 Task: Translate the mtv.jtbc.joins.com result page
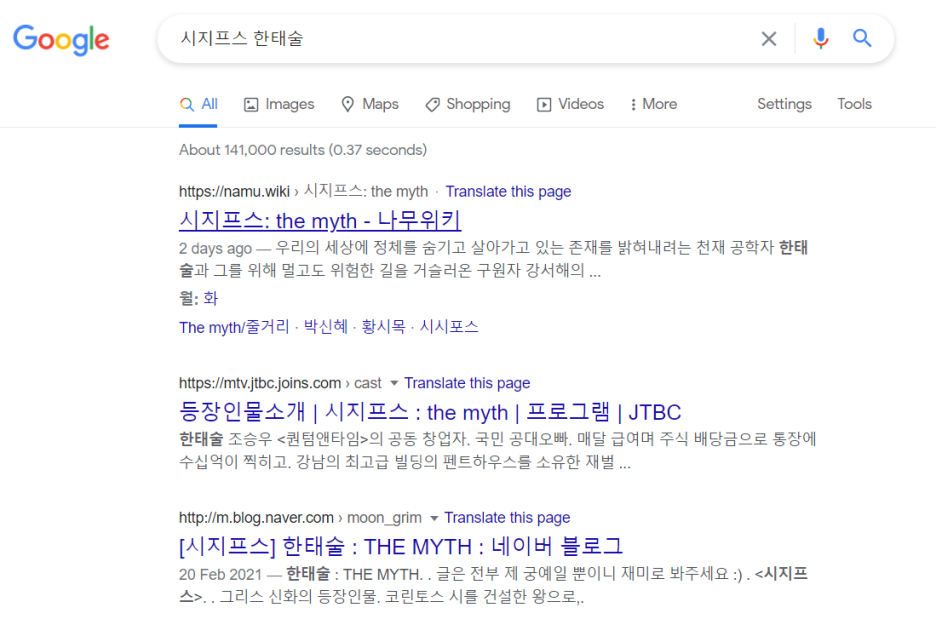pyautogui.click(x=467, y=383)
